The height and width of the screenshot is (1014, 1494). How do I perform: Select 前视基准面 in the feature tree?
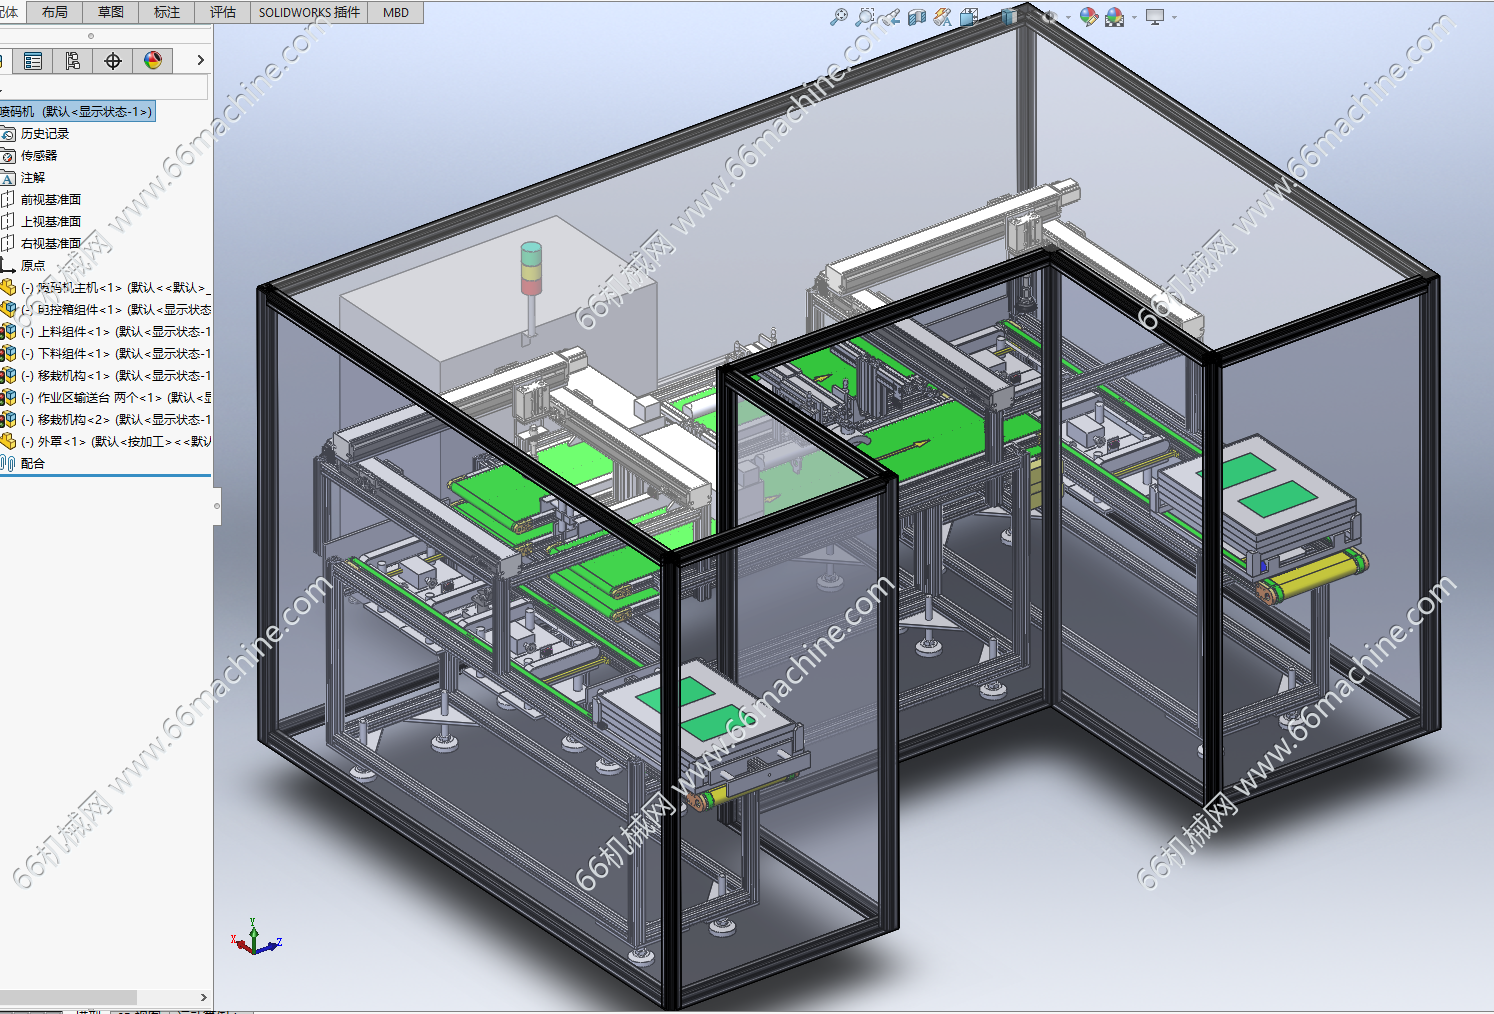point(50,200)
